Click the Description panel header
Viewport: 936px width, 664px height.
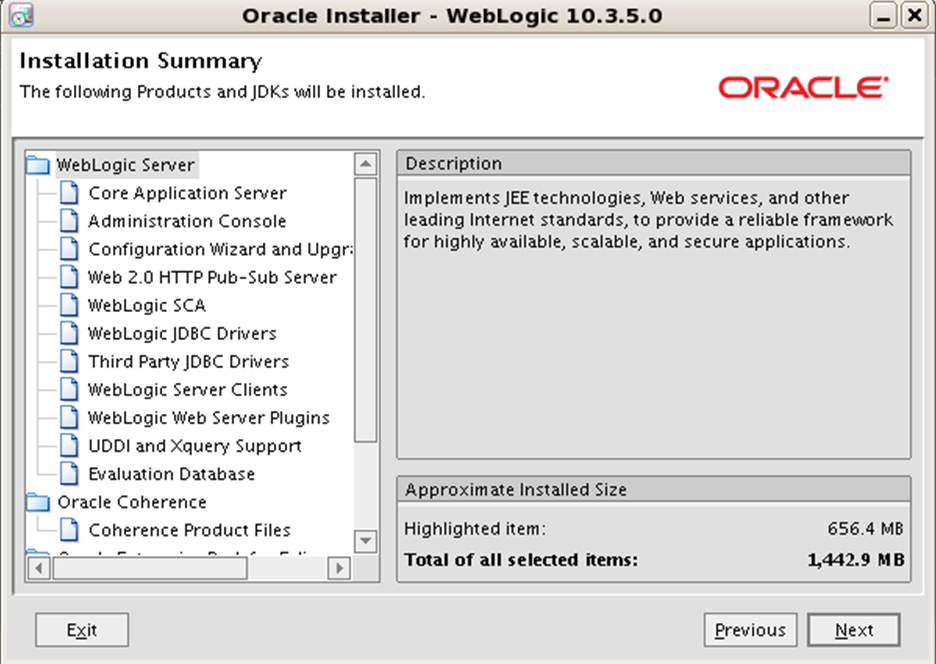(x=654, y=164)
